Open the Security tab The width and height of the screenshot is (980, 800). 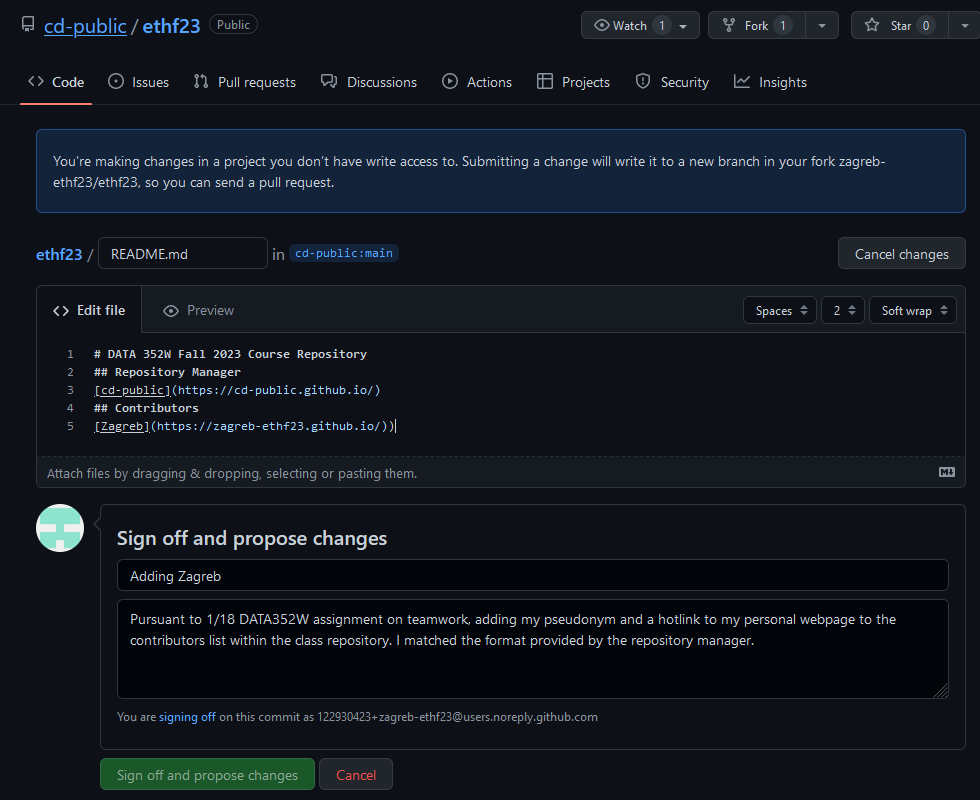point(672,82)
